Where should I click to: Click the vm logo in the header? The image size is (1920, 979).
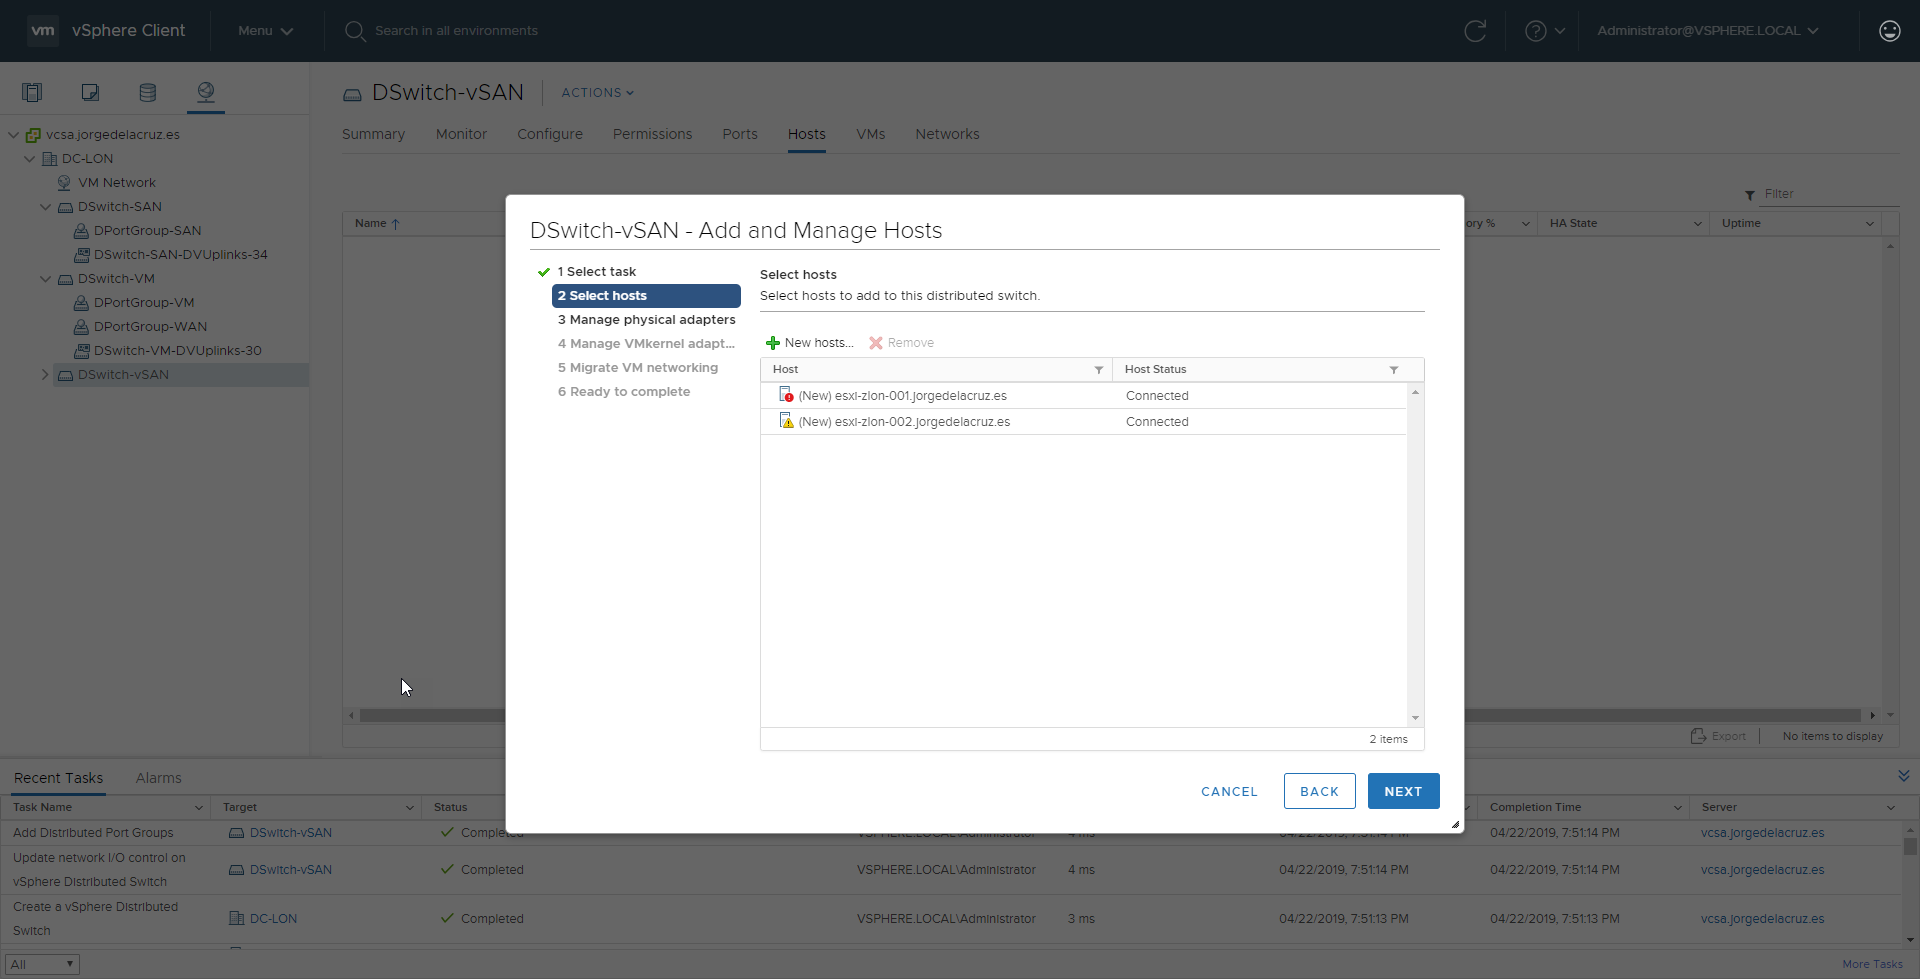[x=43, y=30]
